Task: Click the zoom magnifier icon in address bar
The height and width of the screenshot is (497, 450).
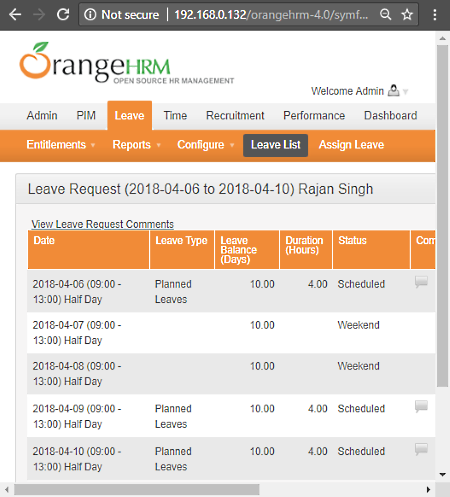Action: (x=386, y=15)
